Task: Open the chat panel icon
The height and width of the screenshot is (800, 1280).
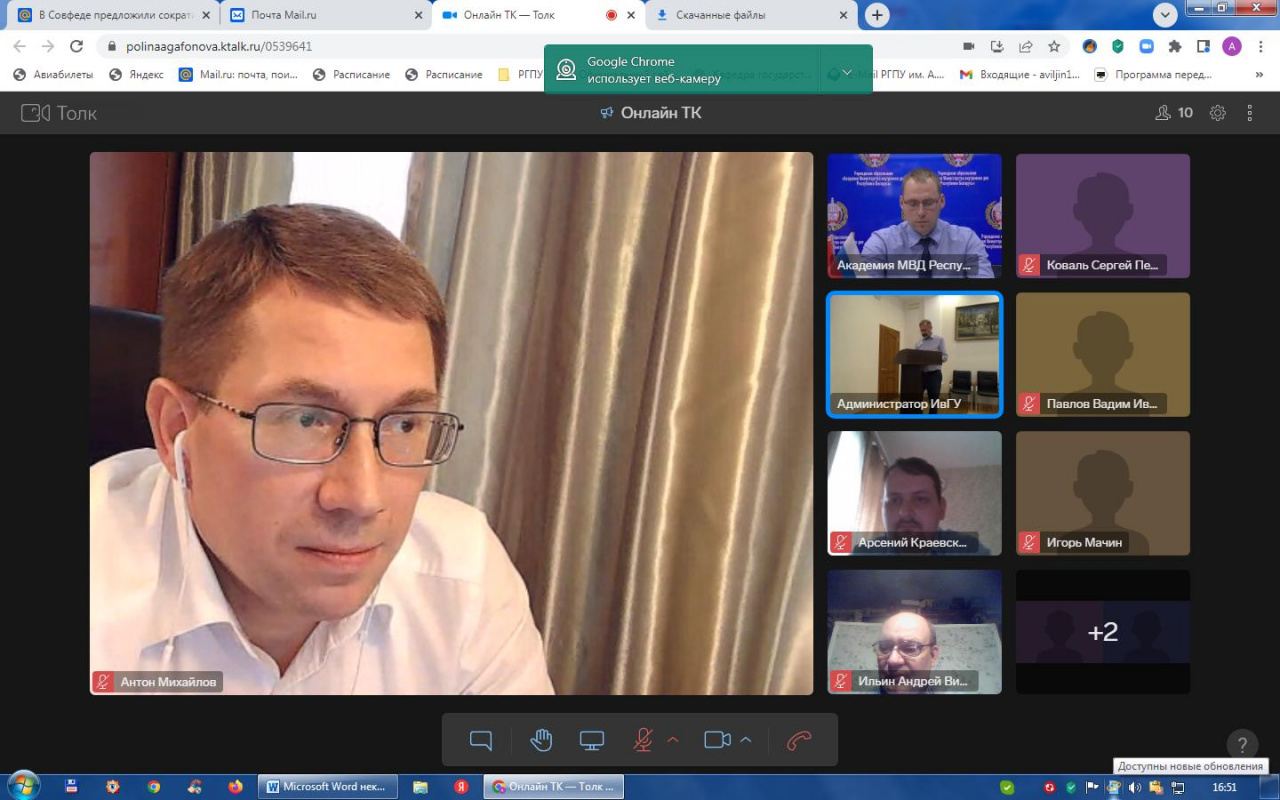Action: click(x=481, y=740)
